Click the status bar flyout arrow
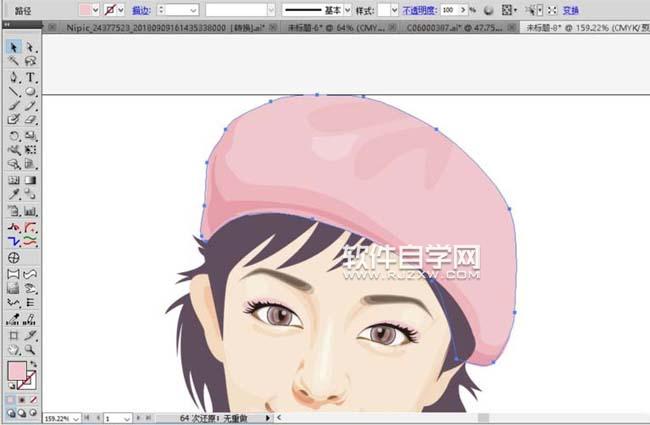 267,418
